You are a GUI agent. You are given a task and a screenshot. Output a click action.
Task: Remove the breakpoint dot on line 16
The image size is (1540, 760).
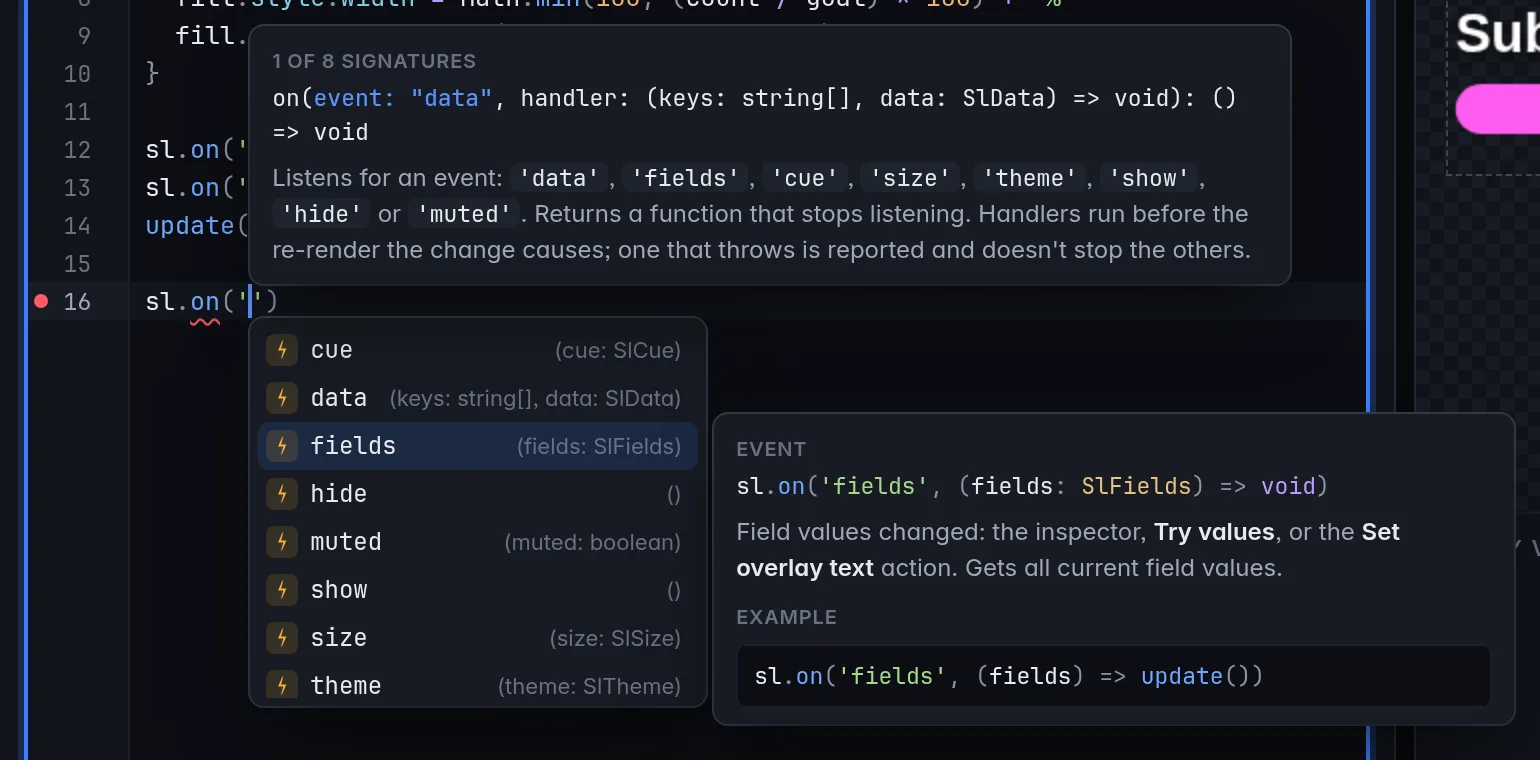pyautogui.click(x=41, y=301)
